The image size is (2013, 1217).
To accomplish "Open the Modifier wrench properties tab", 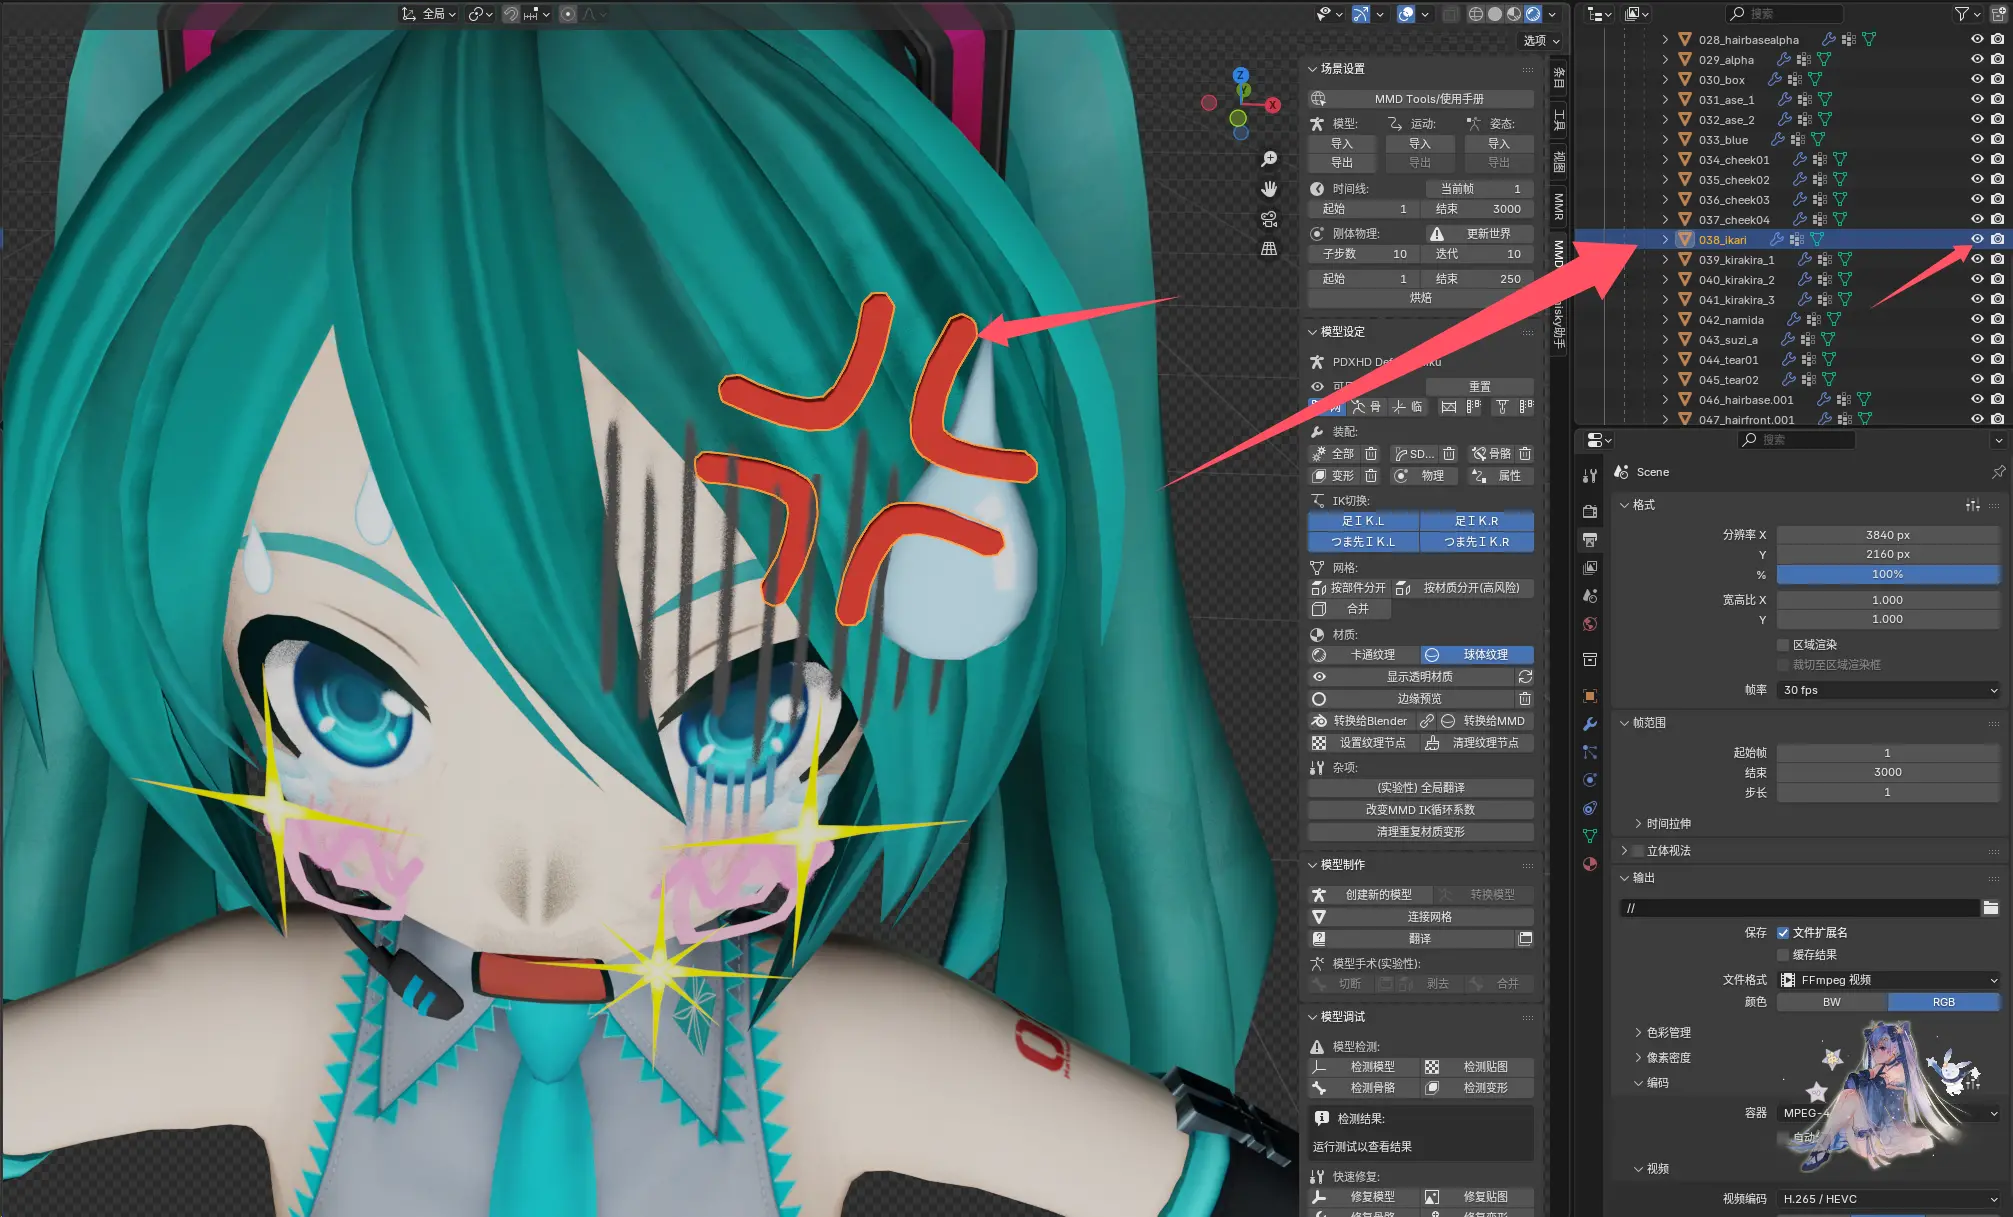I will [x=1590, y=724].
